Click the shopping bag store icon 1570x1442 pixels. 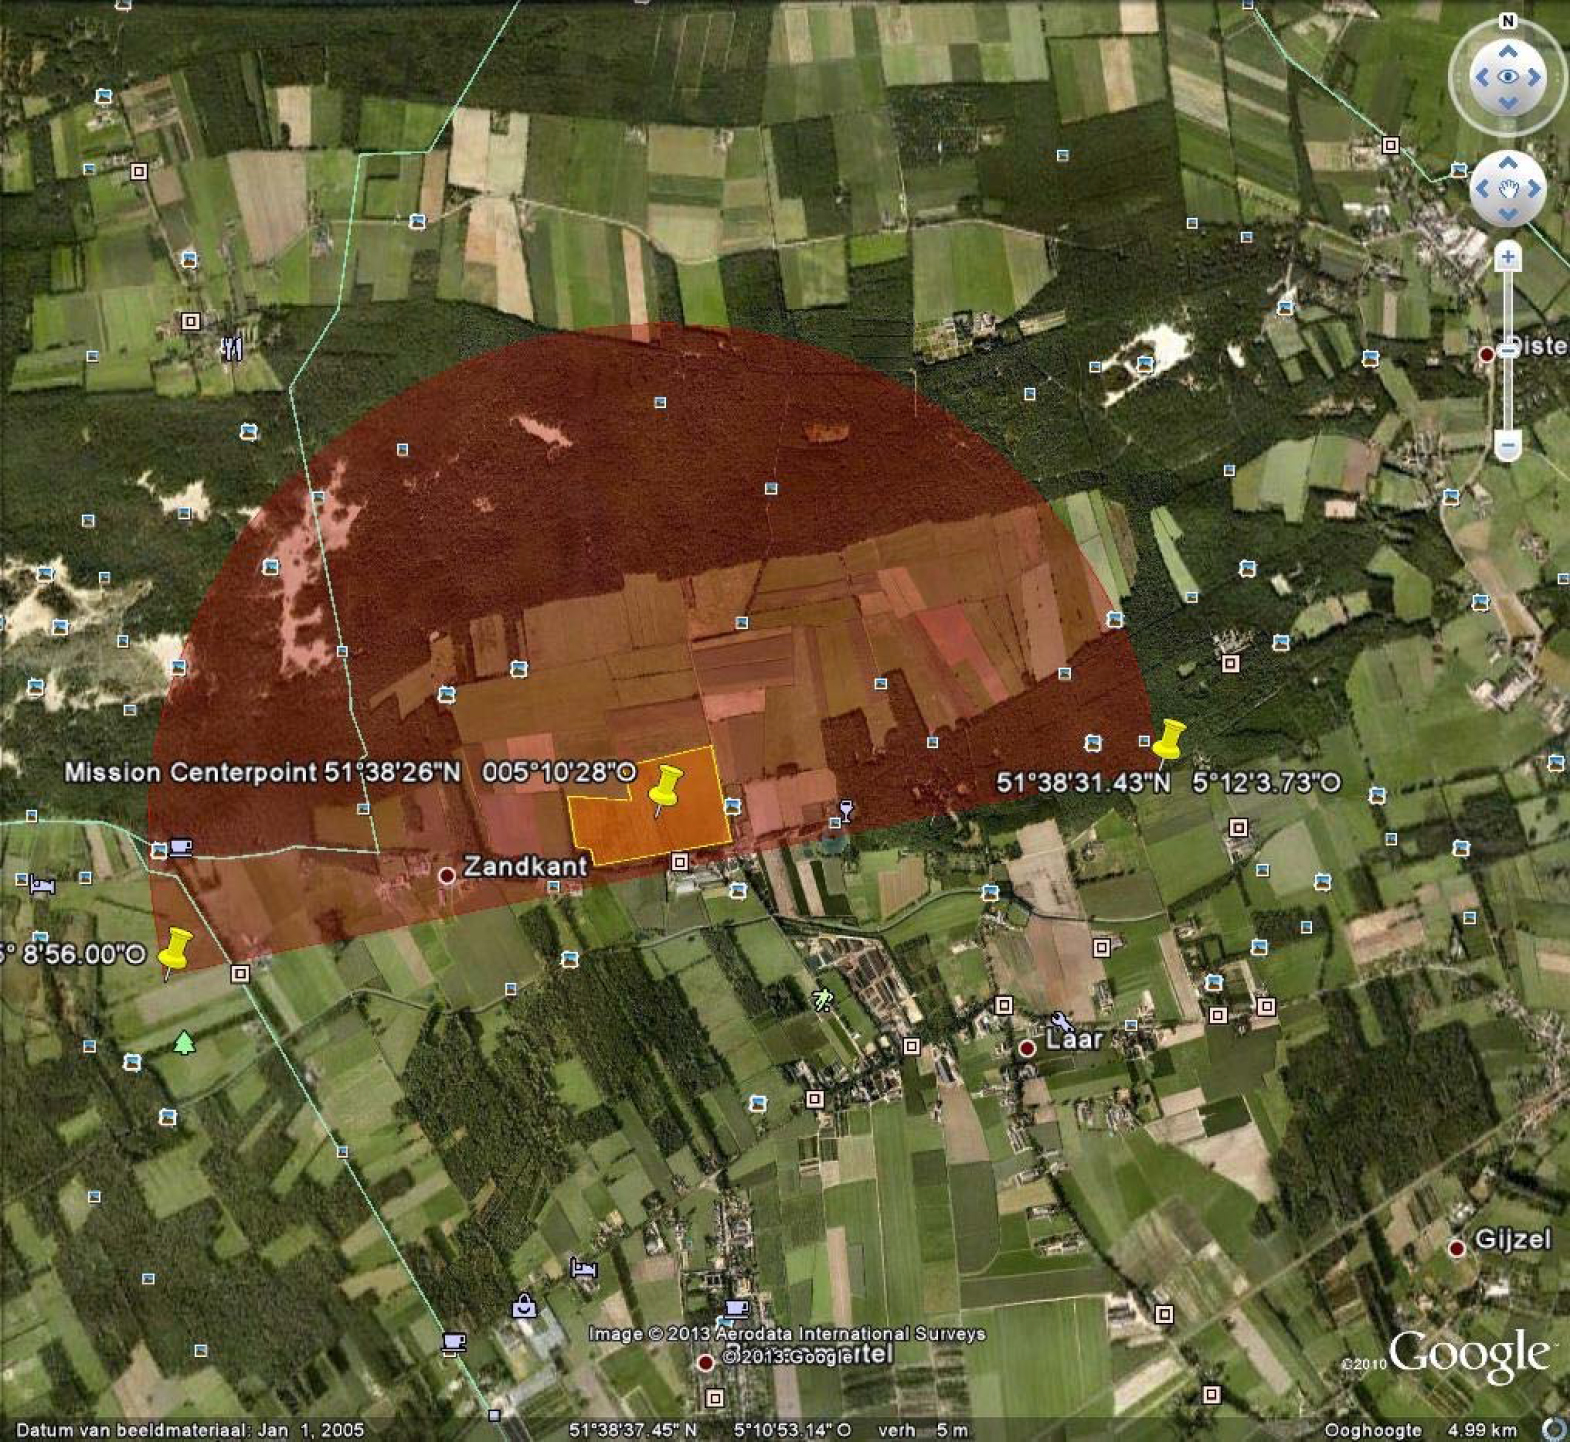click(524, 1306)
